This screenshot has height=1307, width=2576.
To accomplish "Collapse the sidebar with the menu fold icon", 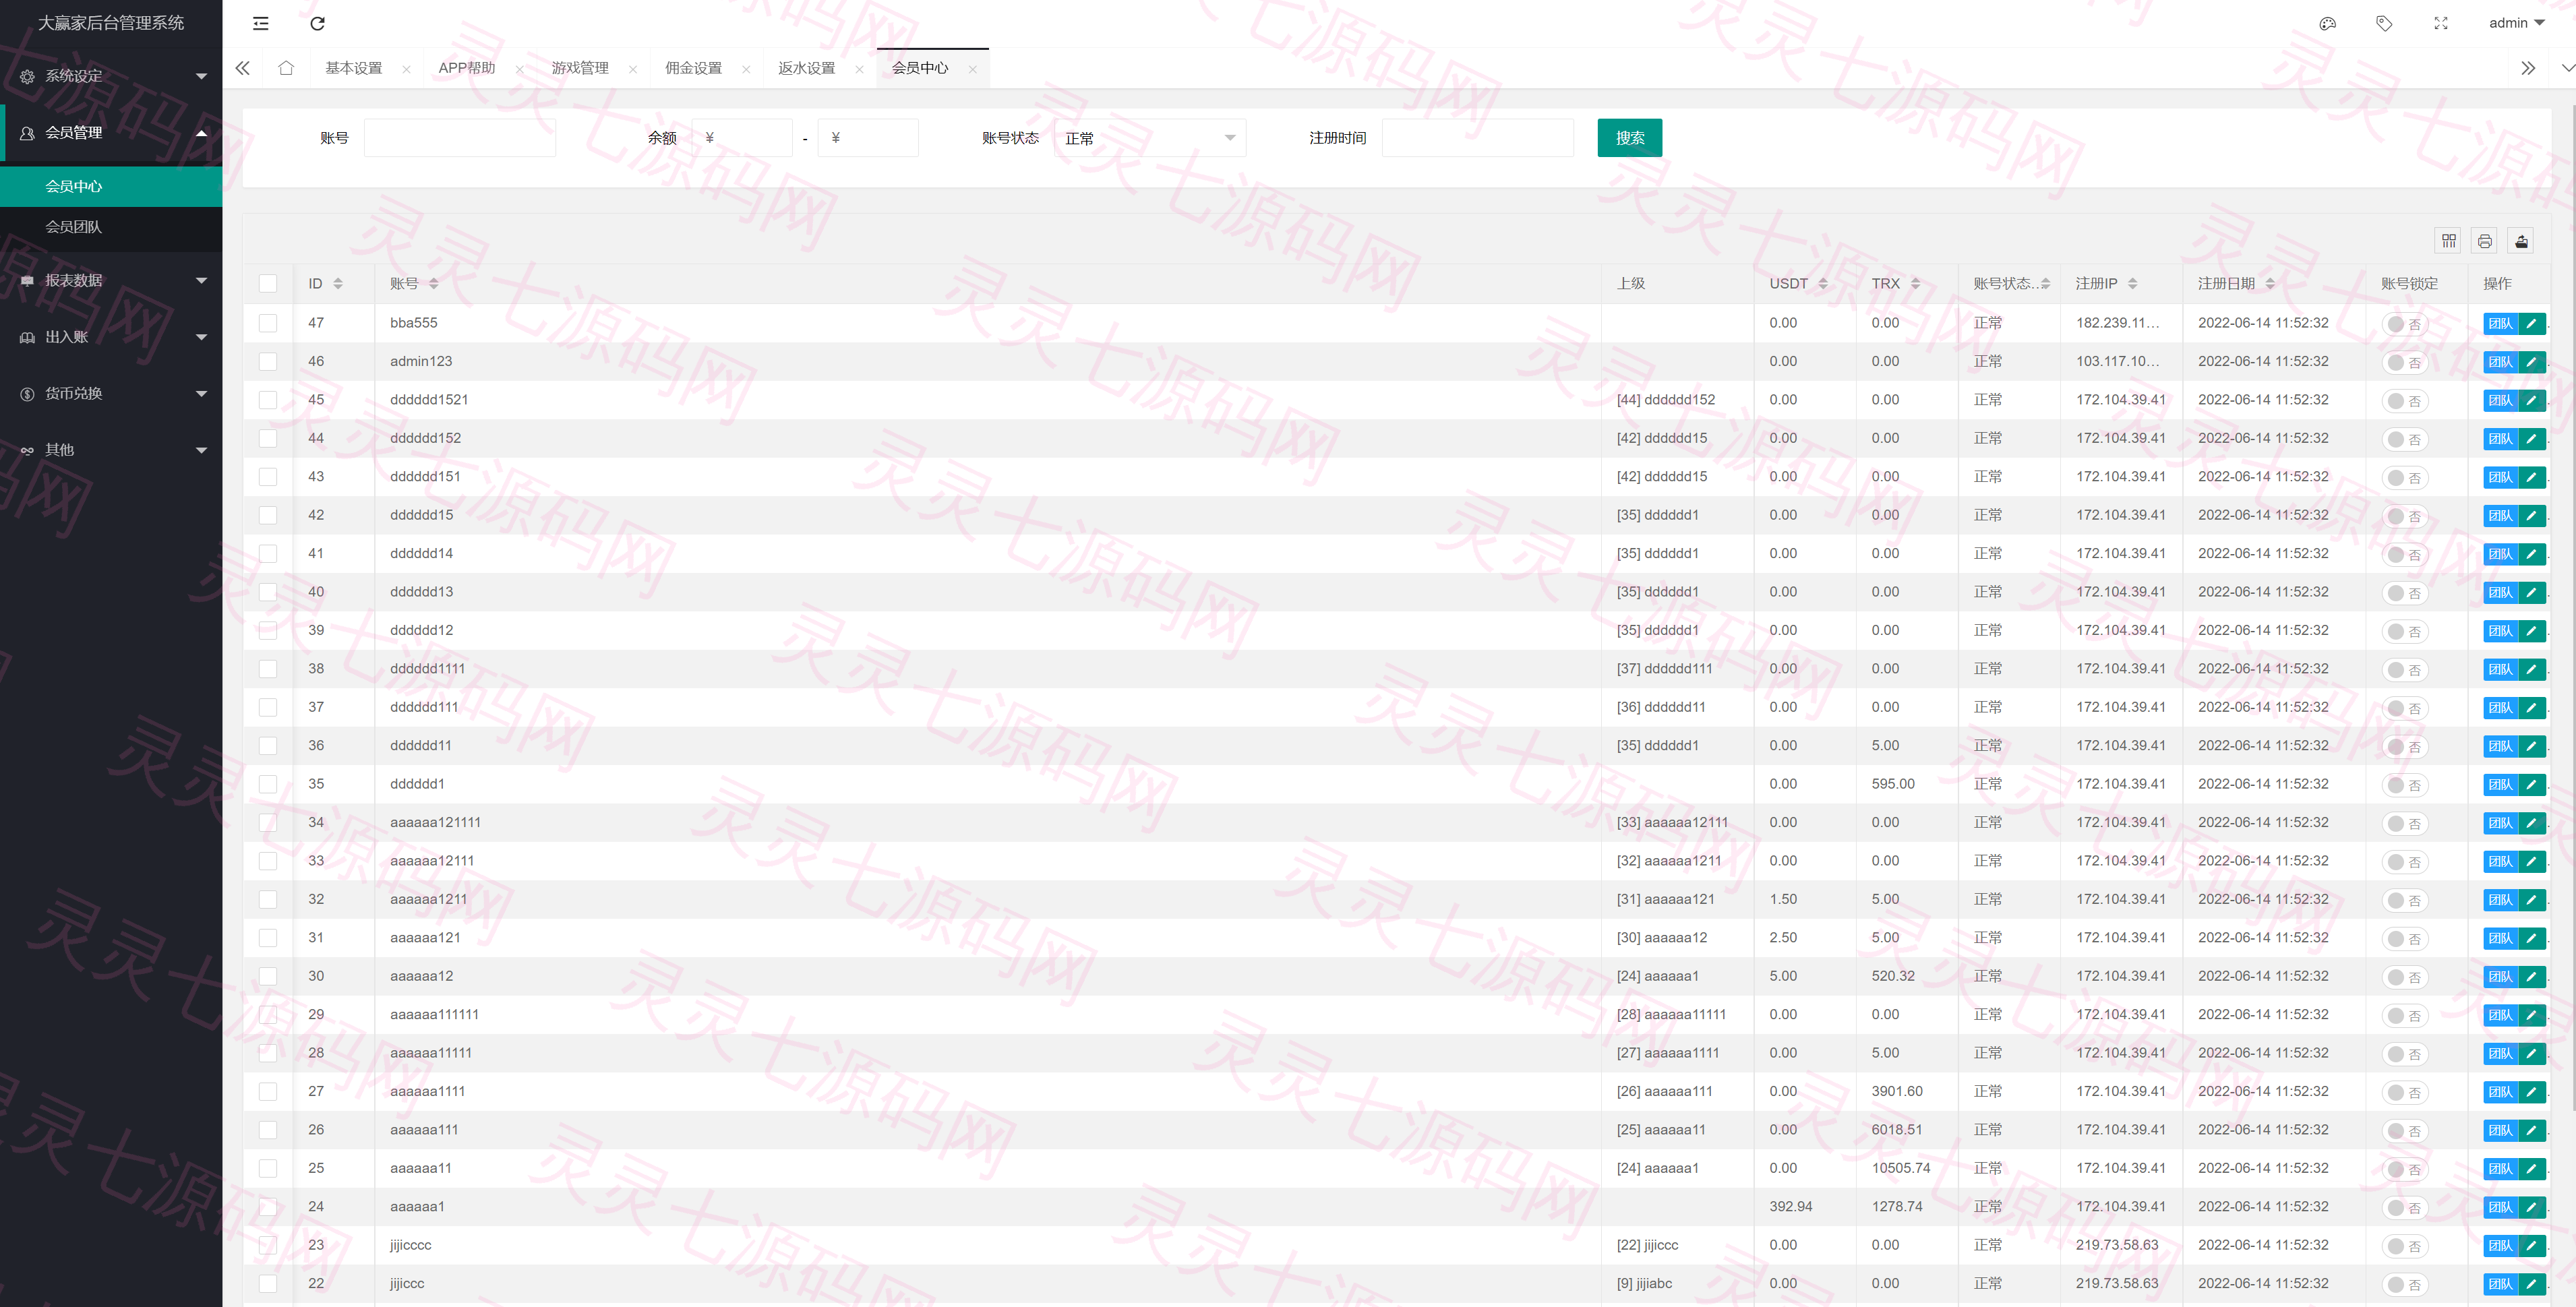I will point(261,23).
